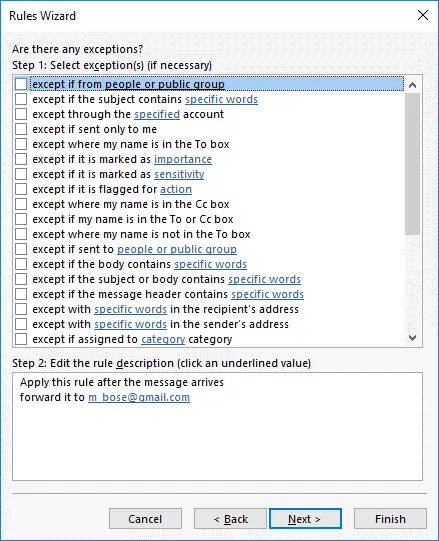Click the 'sensitivity' link in the exceptions list
The width and height of the screenshot is (439, 541).
[179, 174]
